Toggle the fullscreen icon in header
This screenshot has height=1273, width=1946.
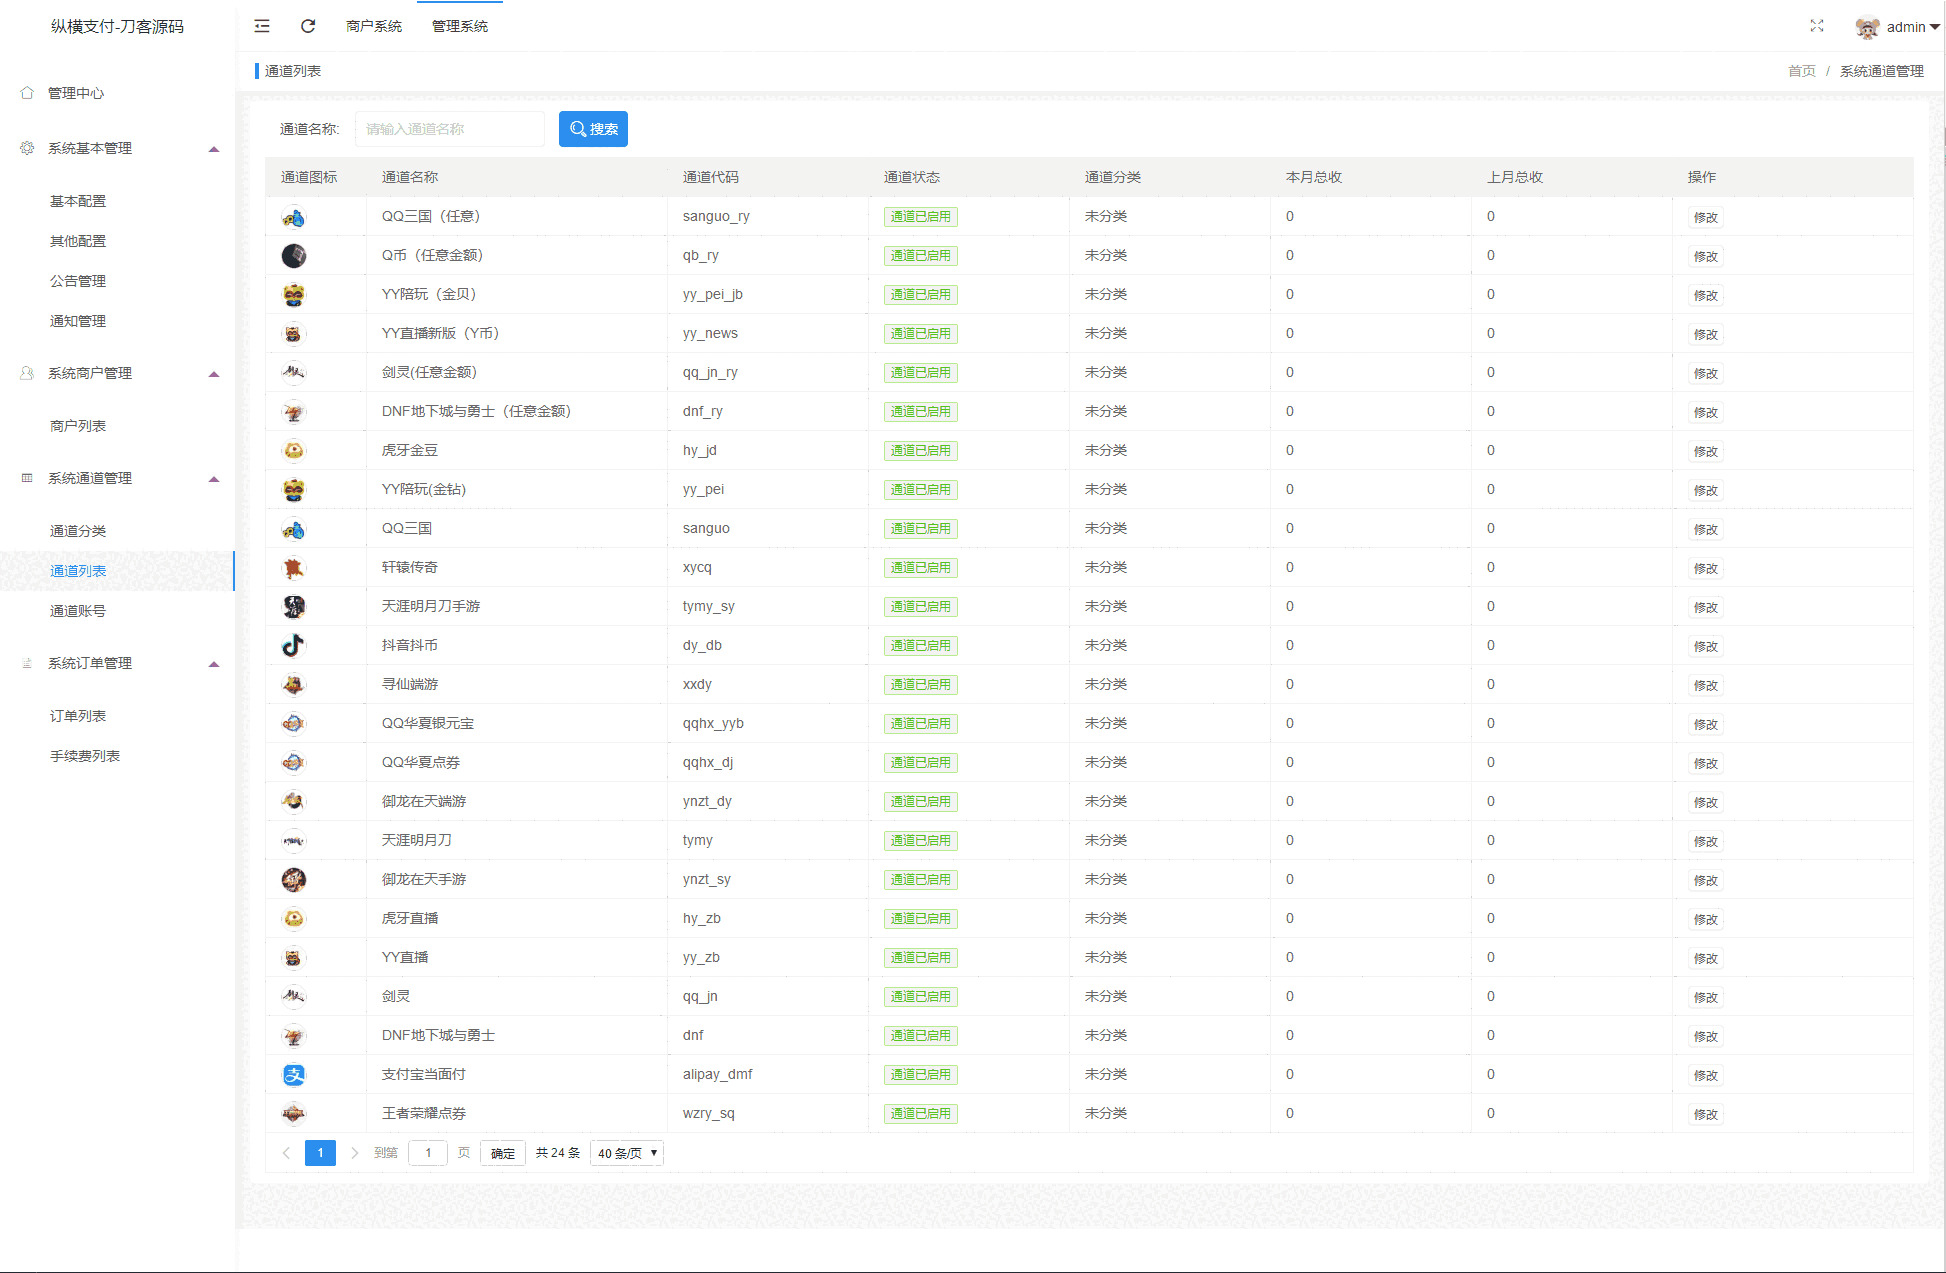tap(1817, 26)
